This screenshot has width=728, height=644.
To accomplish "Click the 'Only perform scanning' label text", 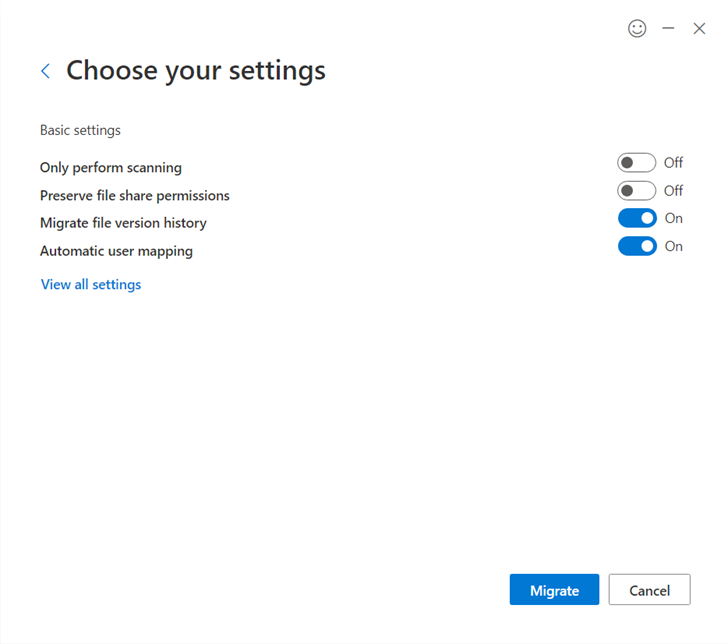I will (110, 167).
